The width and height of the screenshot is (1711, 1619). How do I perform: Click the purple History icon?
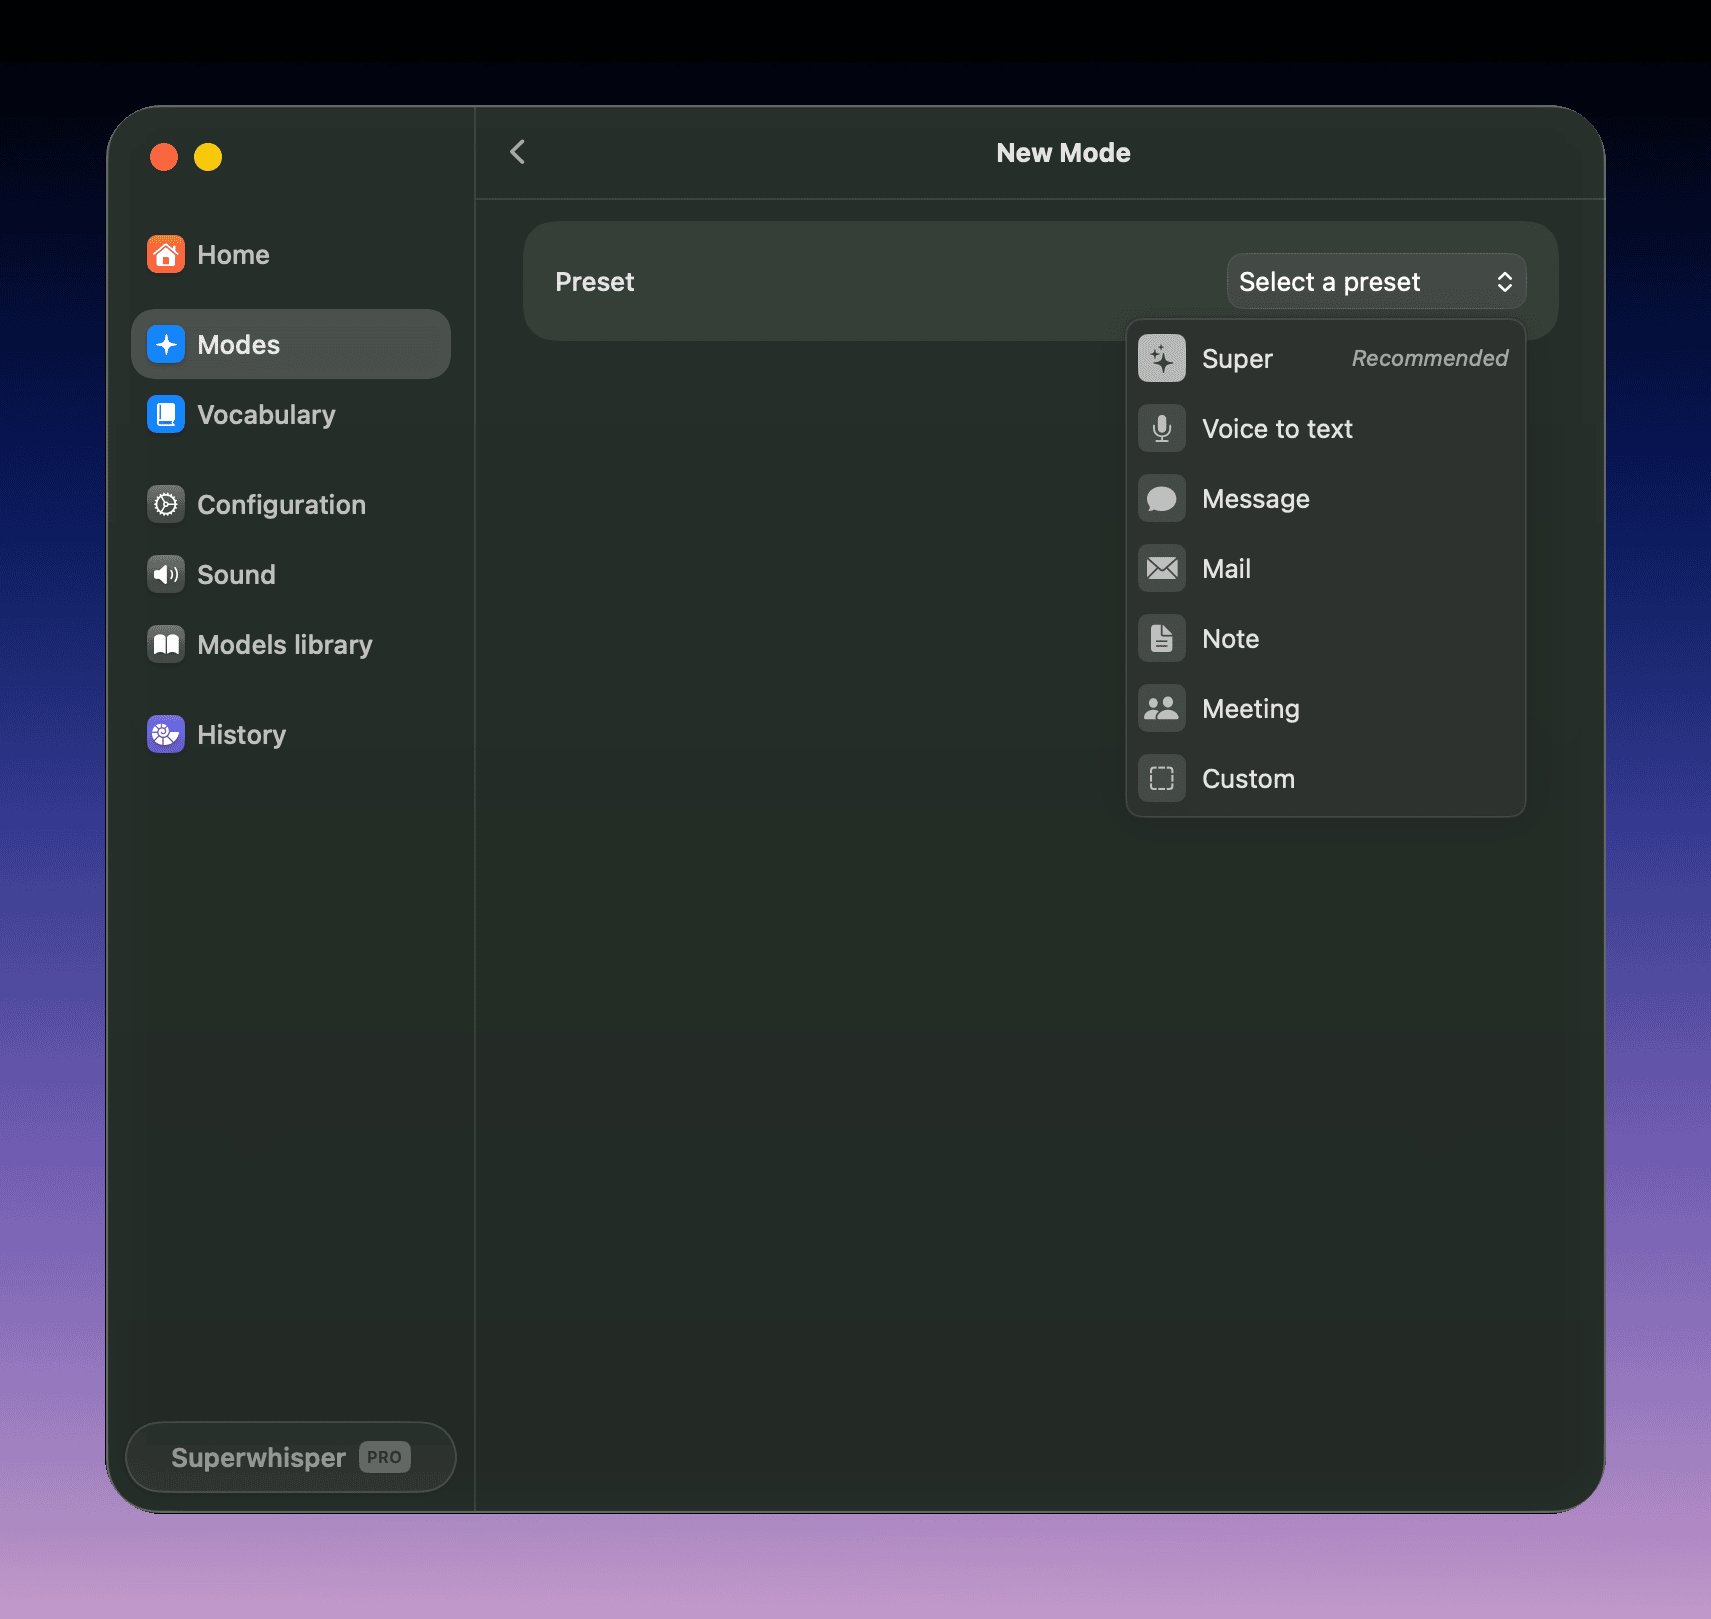pyautogui.click(x=166, y=734)
